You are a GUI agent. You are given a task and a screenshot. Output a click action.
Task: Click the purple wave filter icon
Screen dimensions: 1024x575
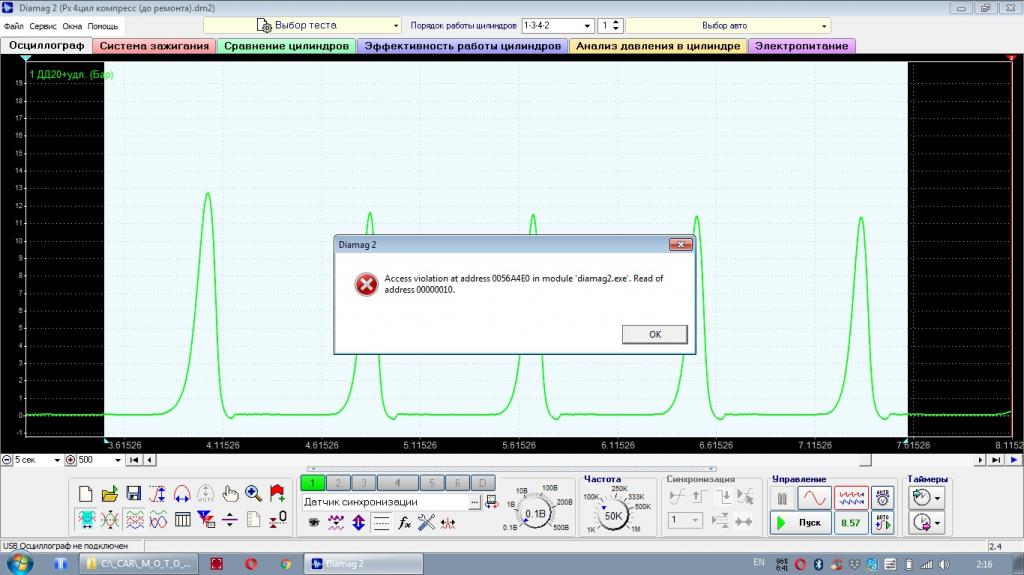click(336, 523)
